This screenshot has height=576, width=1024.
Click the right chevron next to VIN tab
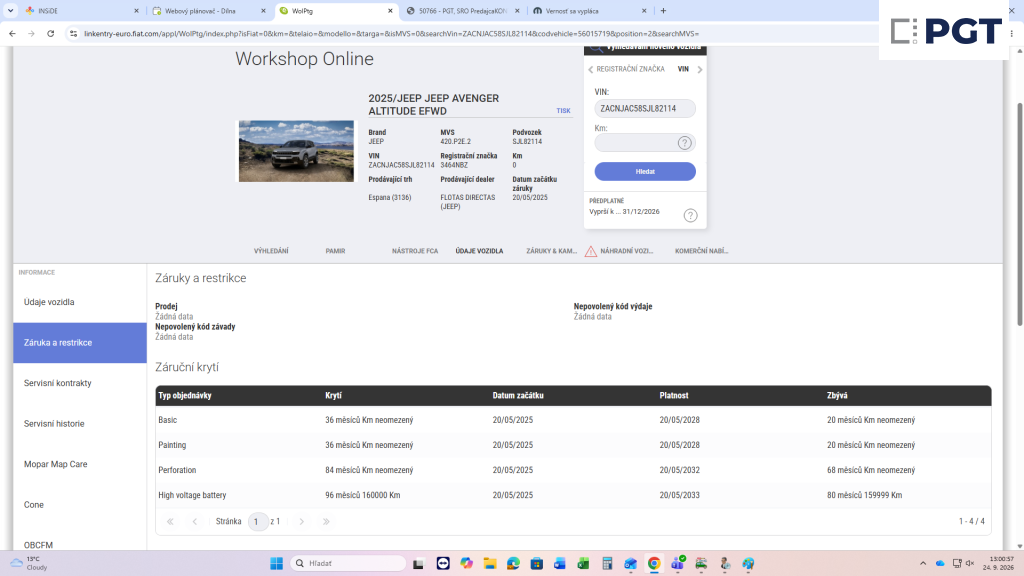point(699,69)
